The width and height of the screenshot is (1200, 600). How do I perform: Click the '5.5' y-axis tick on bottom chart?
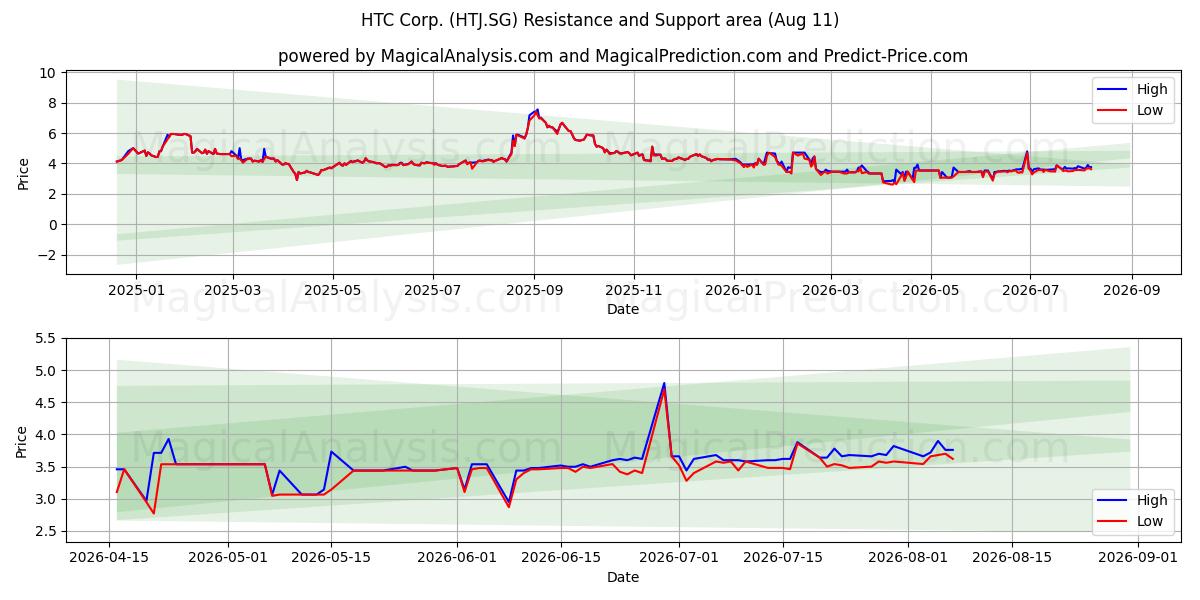pyautogui.click(x=45, y=339)
